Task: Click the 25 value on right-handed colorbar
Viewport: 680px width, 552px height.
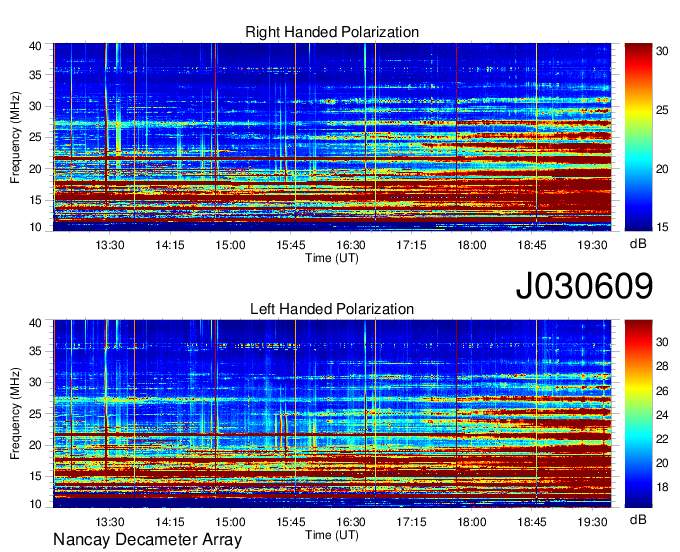Action: (x=662, y=110)
